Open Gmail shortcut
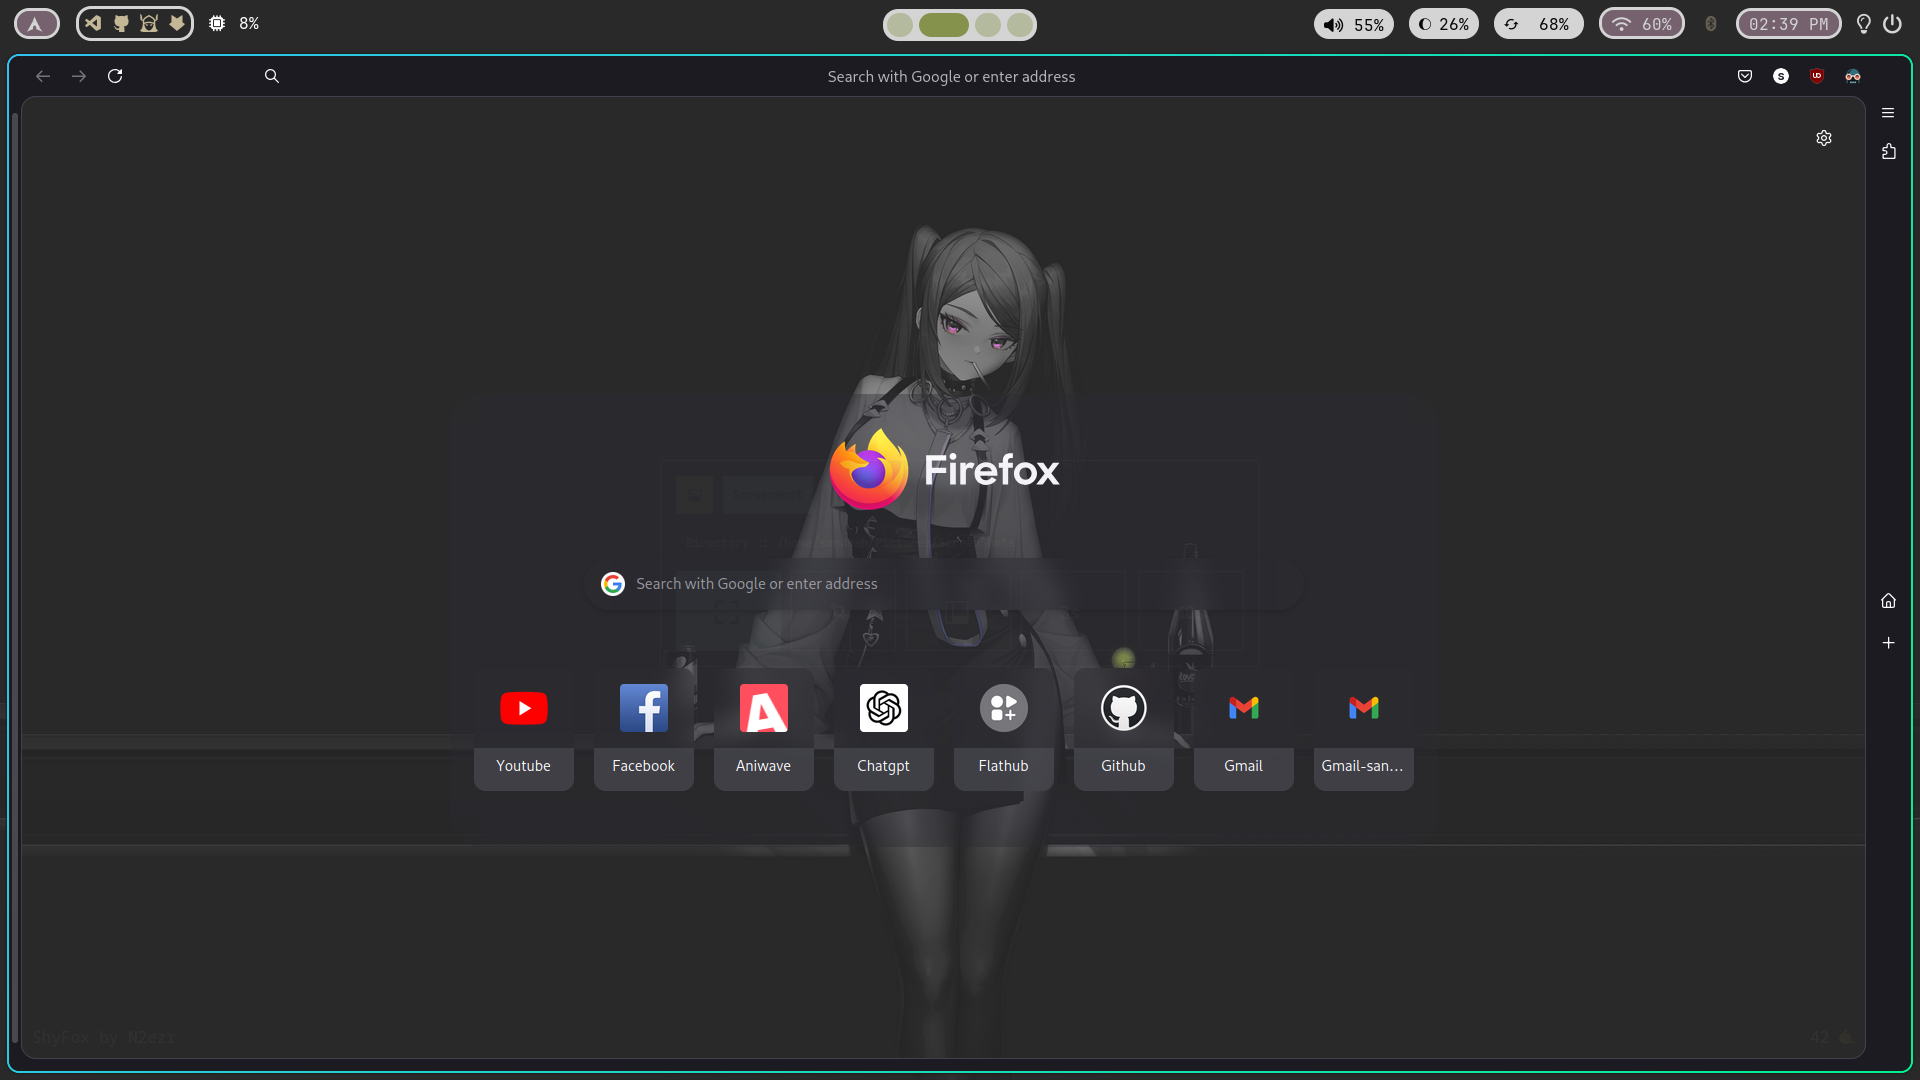Image resolution: width=1920 pixels, height=1080 pixels. click(x=1242, y=727)
